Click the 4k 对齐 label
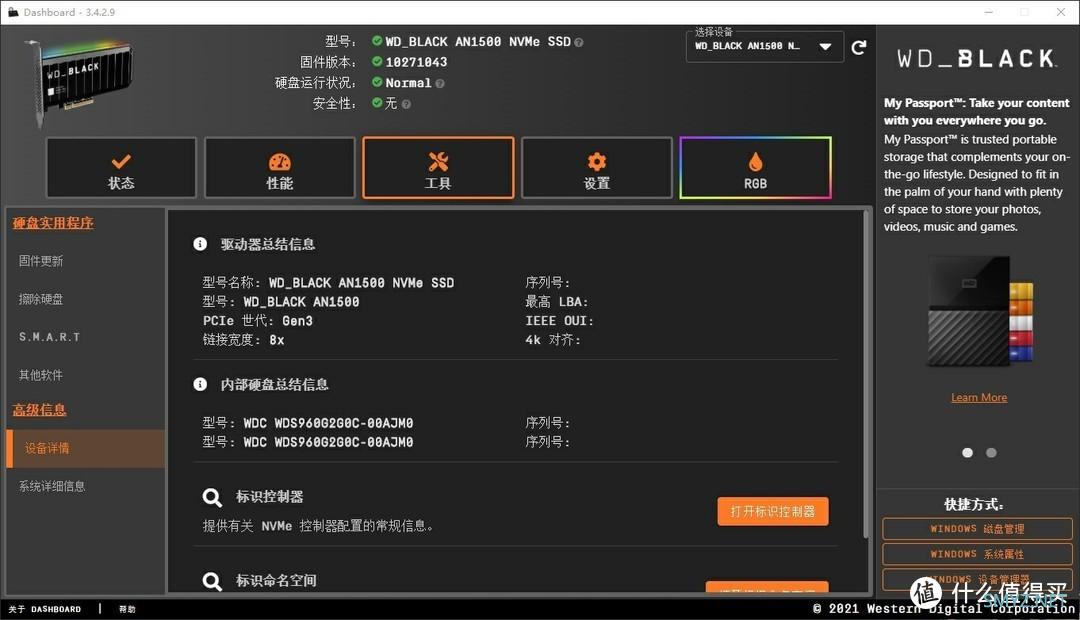The height and width of the screenshot is (620, 1080). pyautogui.click(x=553, y=340)
